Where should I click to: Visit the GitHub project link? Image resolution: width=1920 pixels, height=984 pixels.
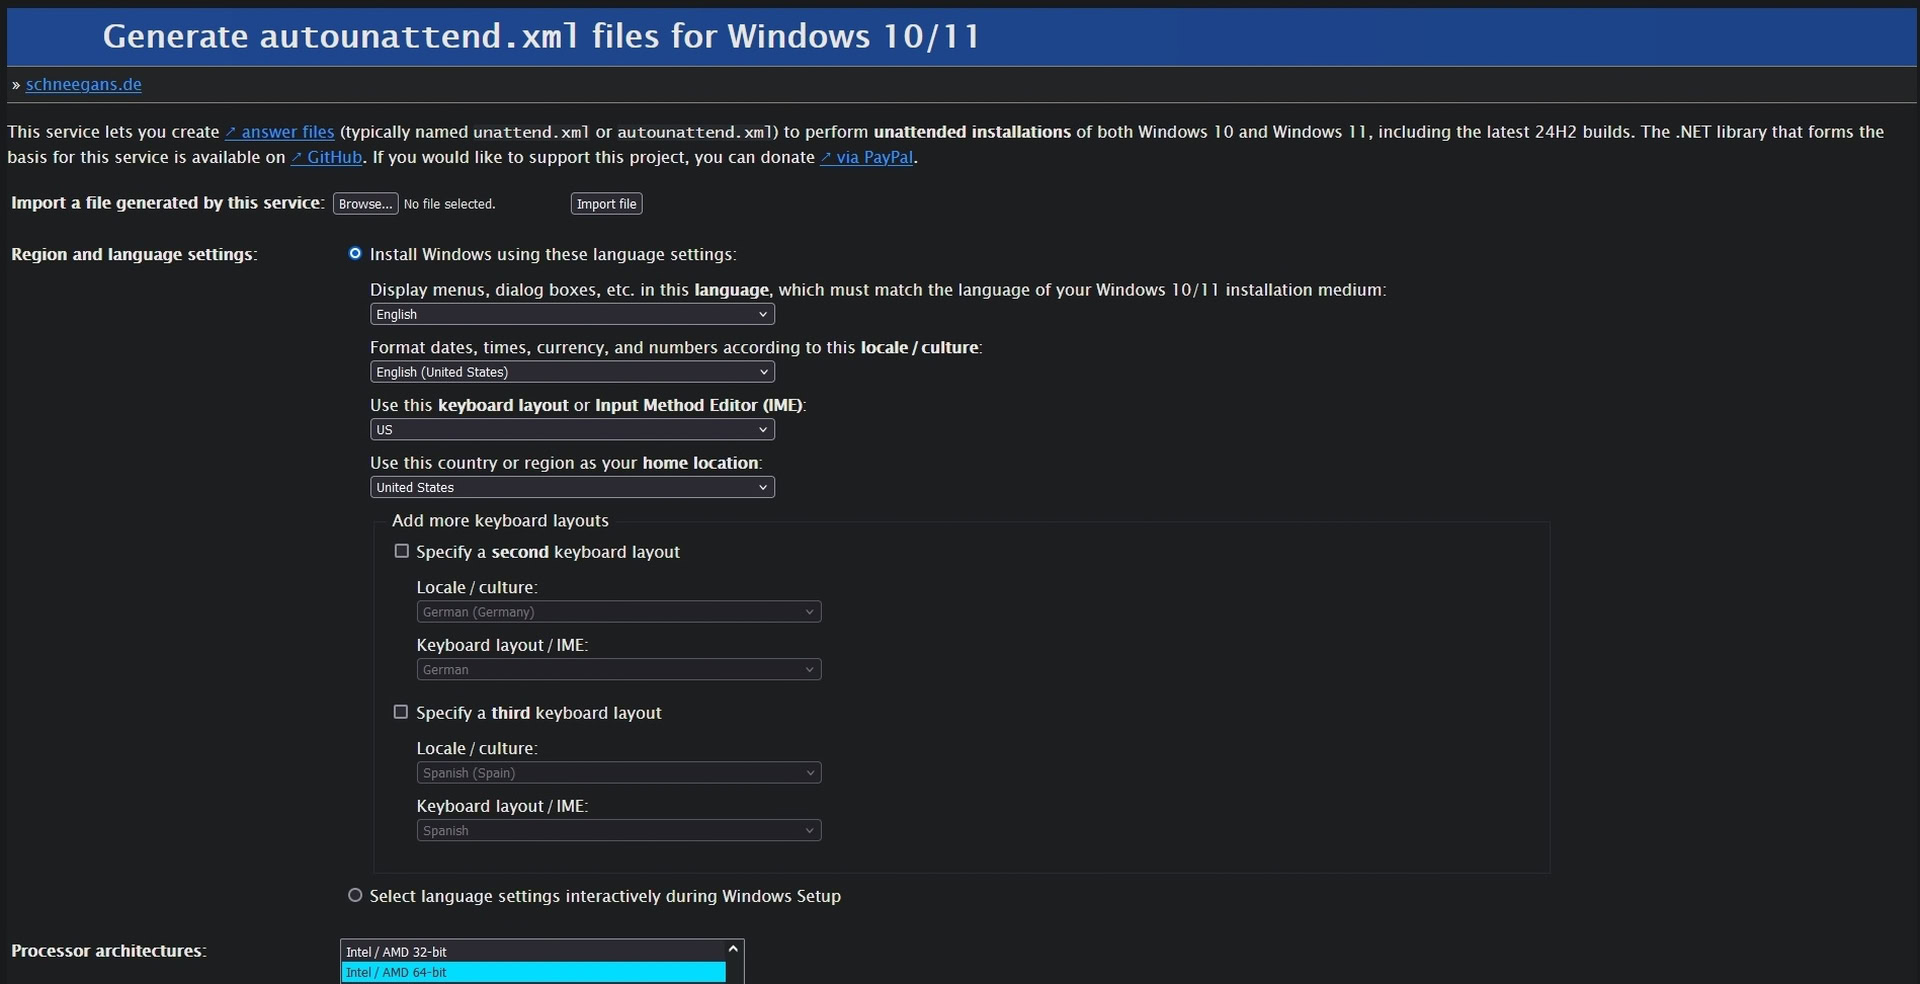pos(326,157)
